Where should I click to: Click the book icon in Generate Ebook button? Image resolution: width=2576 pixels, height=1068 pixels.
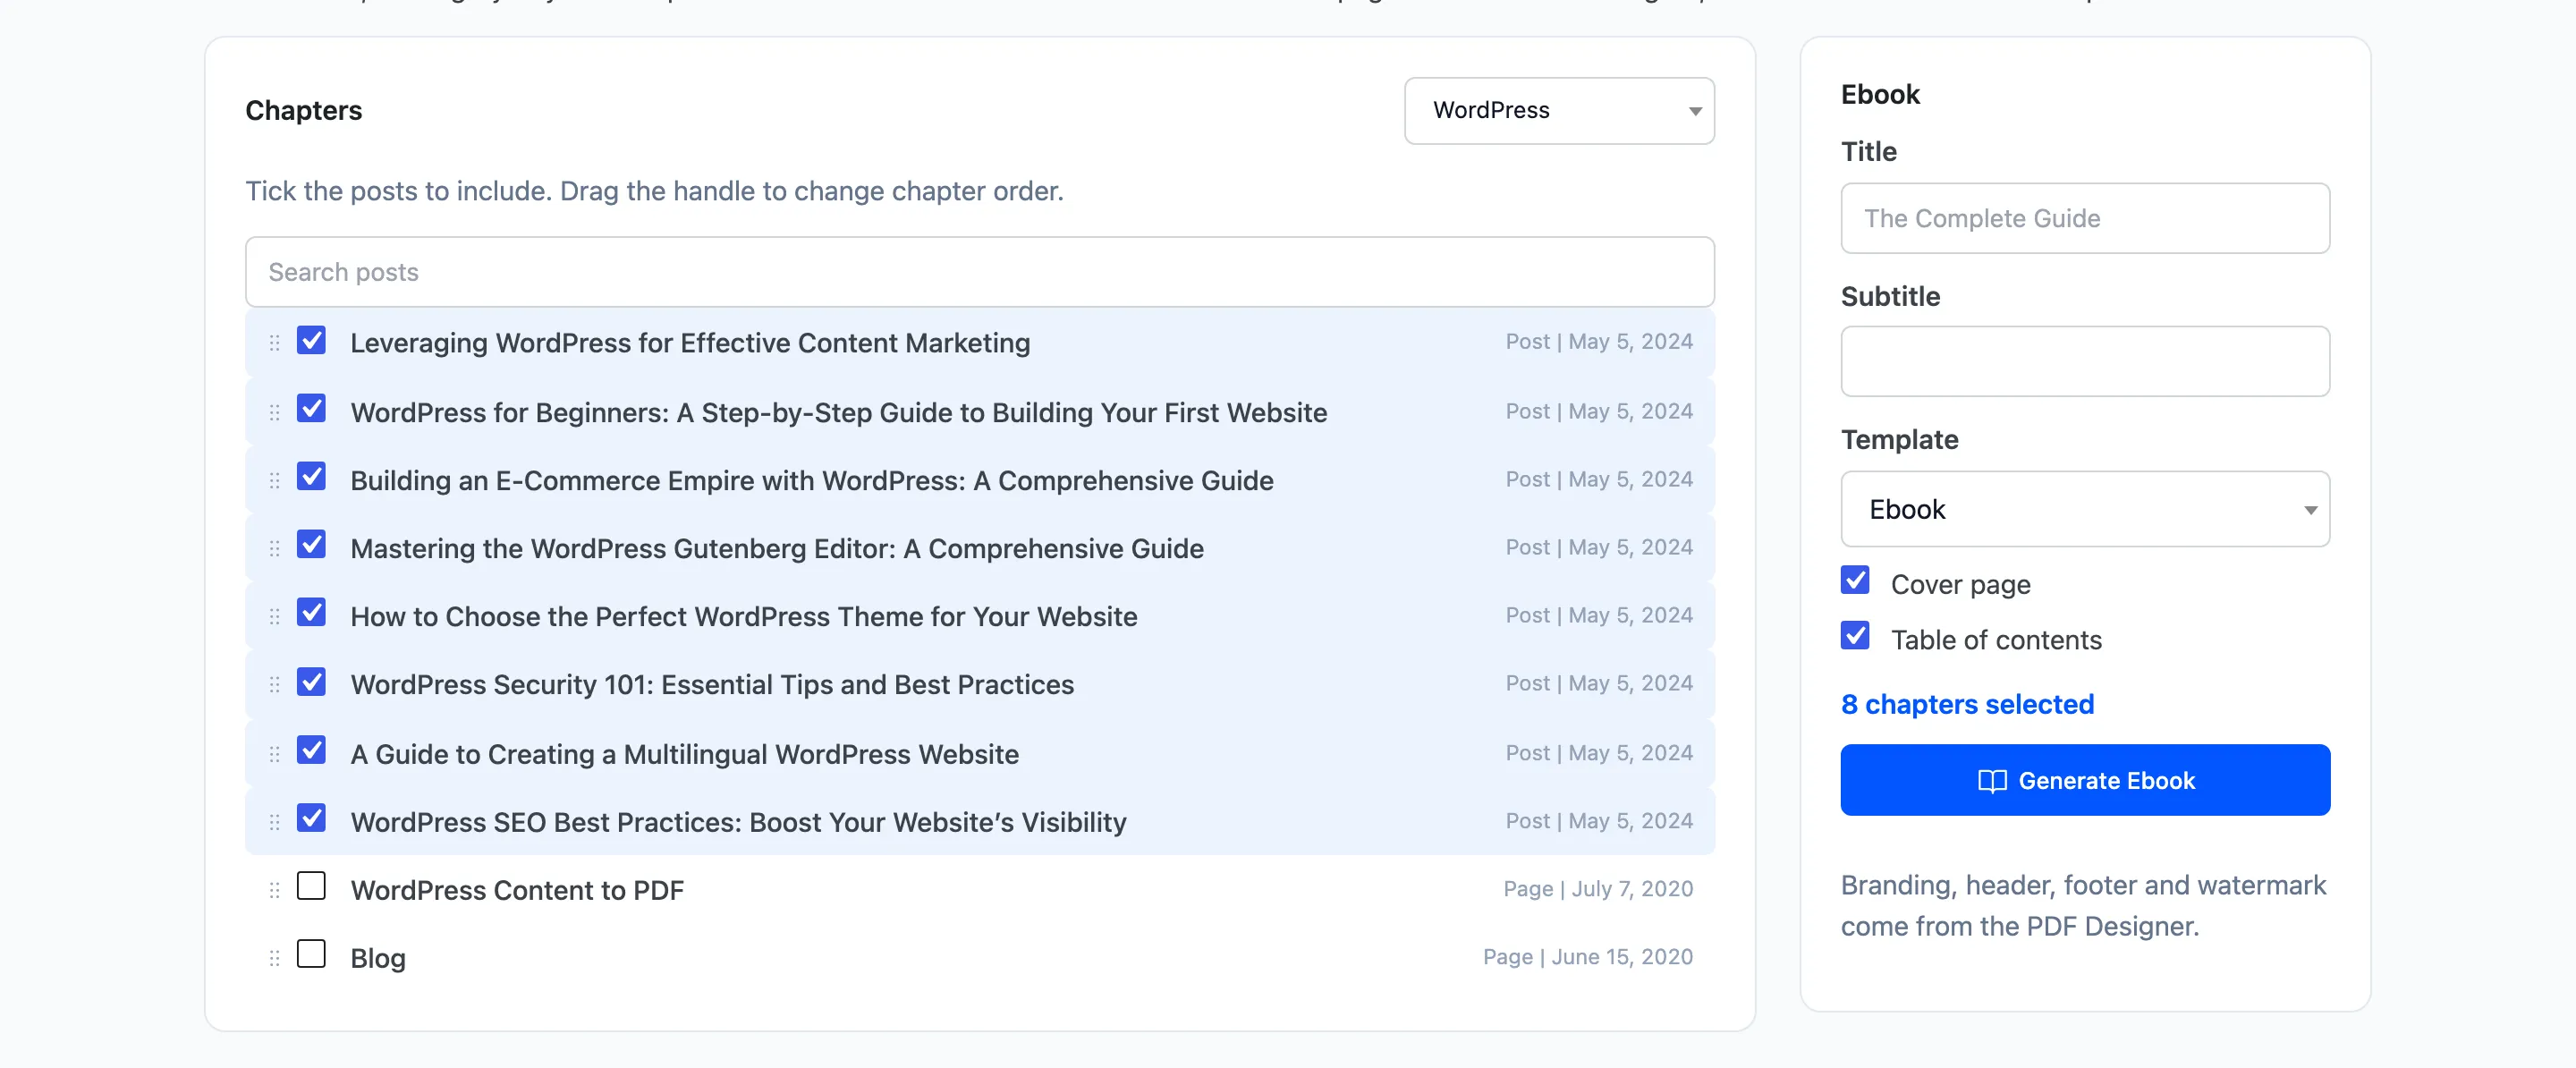tap(1992, 781)
